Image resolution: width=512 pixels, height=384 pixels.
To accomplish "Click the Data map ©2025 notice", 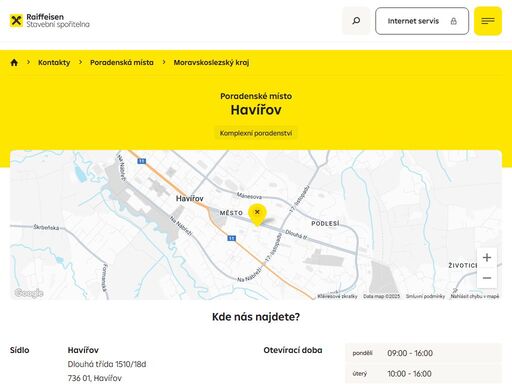I will pyautogui.click(x=381, y=296).
